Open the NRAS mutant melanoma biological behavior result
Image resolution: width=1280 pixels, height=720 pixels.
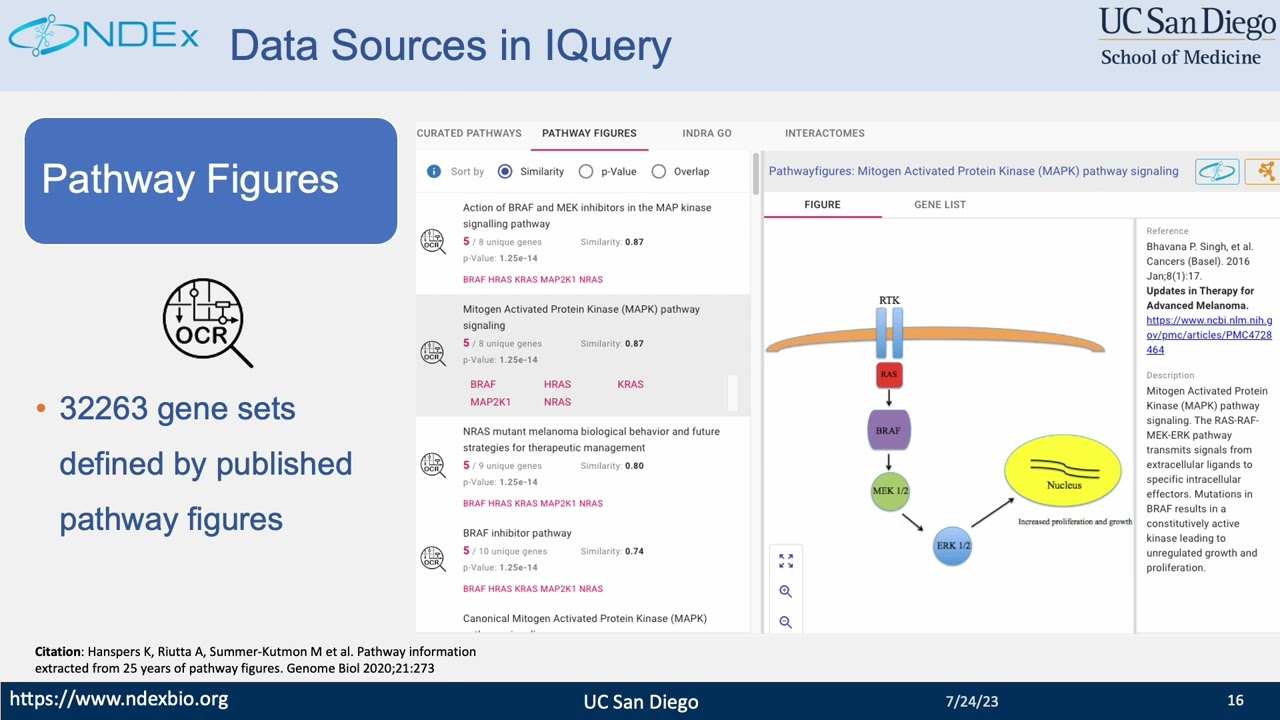(x=591, y=439)
